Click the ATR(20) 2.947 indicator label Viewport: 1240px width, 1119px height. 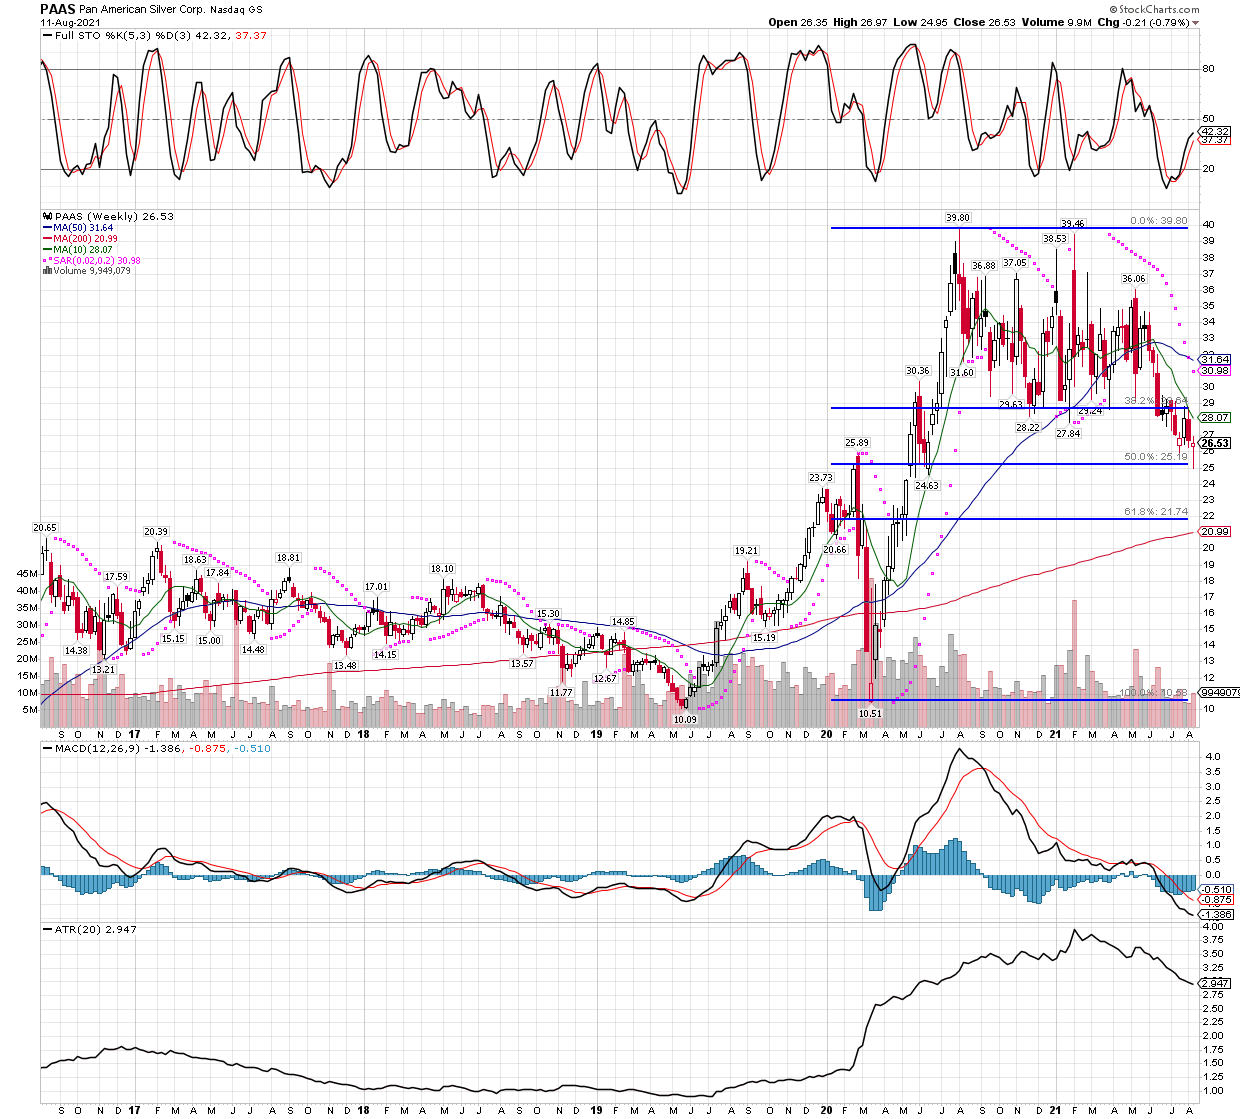(x=96, y=930)
